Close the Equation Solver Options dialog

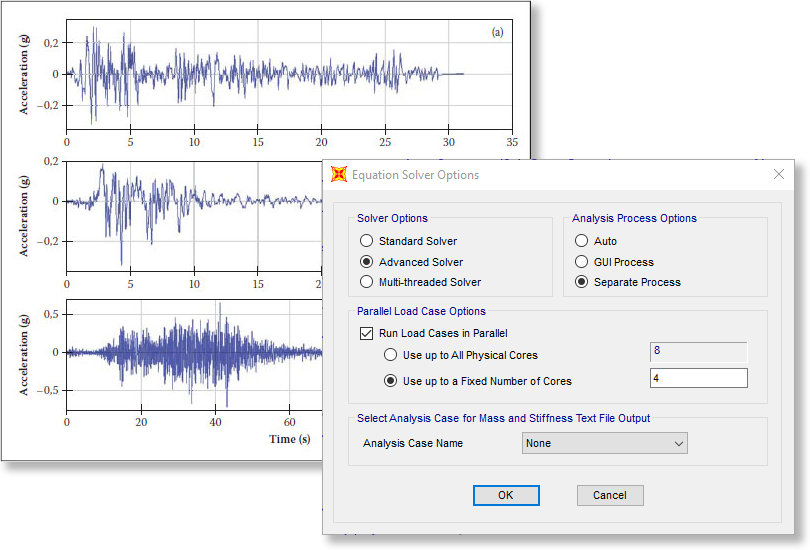(778, 175)
